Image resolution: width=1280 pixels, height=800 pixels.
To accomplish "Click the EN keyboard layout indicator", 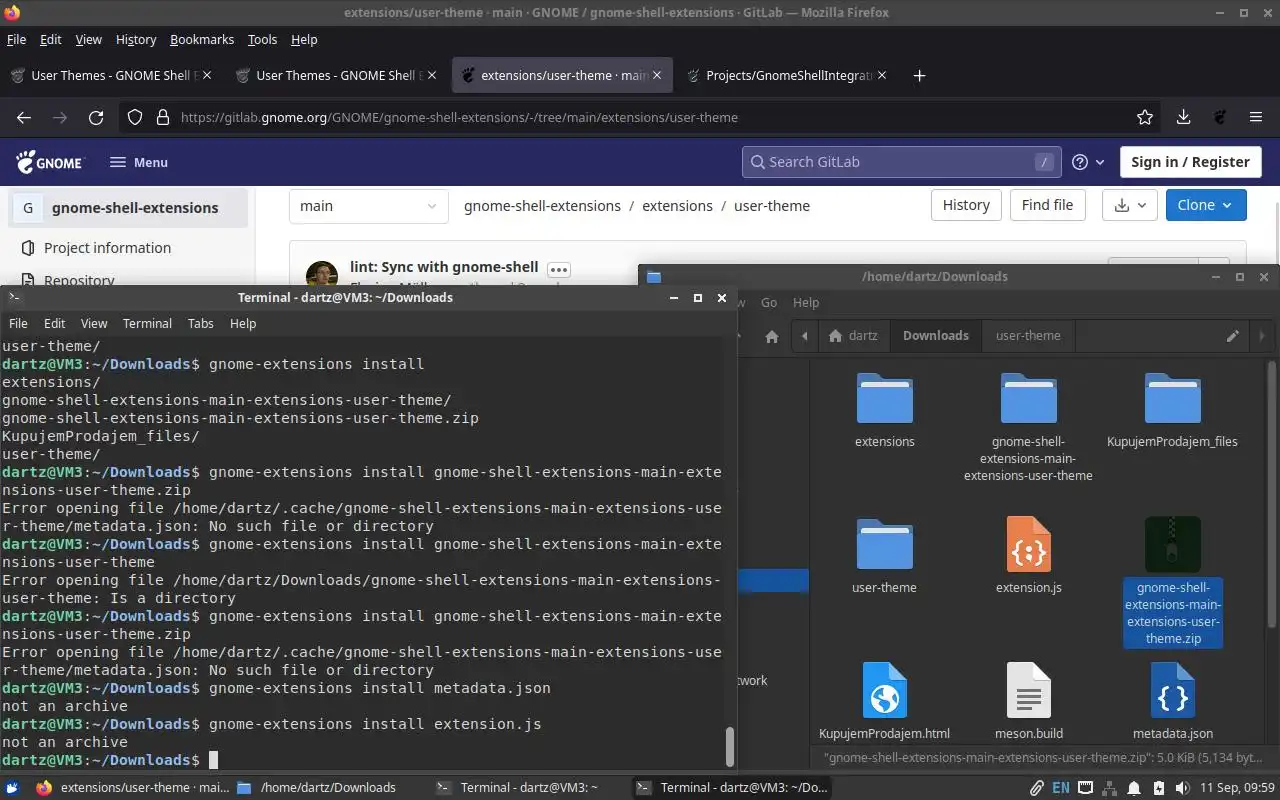I will pos(1060,787).
